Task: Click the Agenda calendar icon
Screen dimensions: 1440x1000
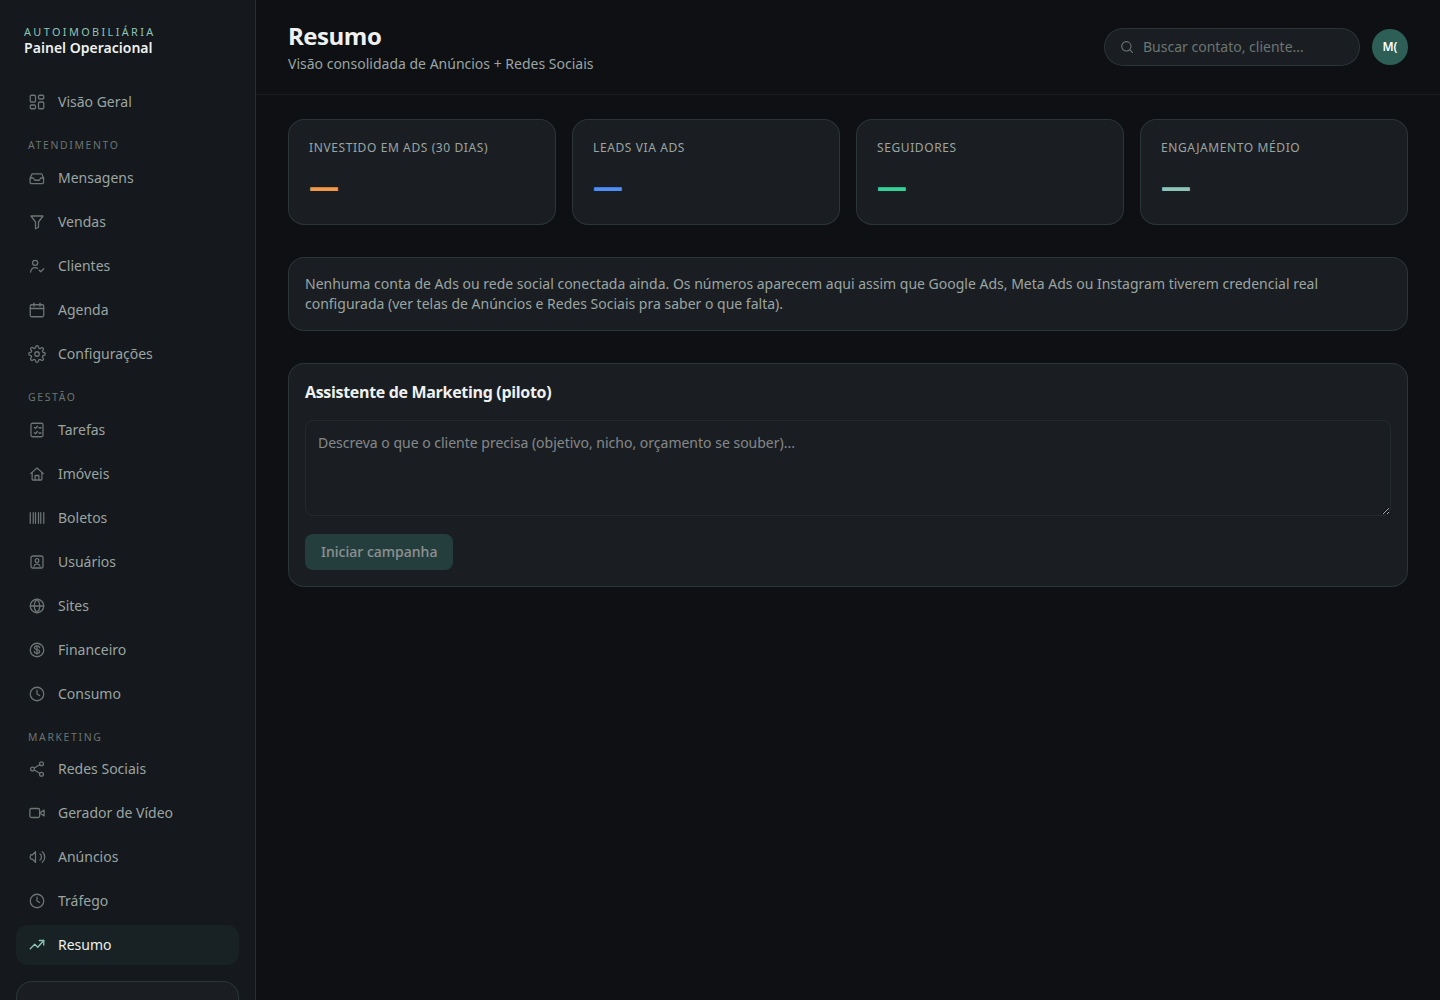Action: click(37, 310)
